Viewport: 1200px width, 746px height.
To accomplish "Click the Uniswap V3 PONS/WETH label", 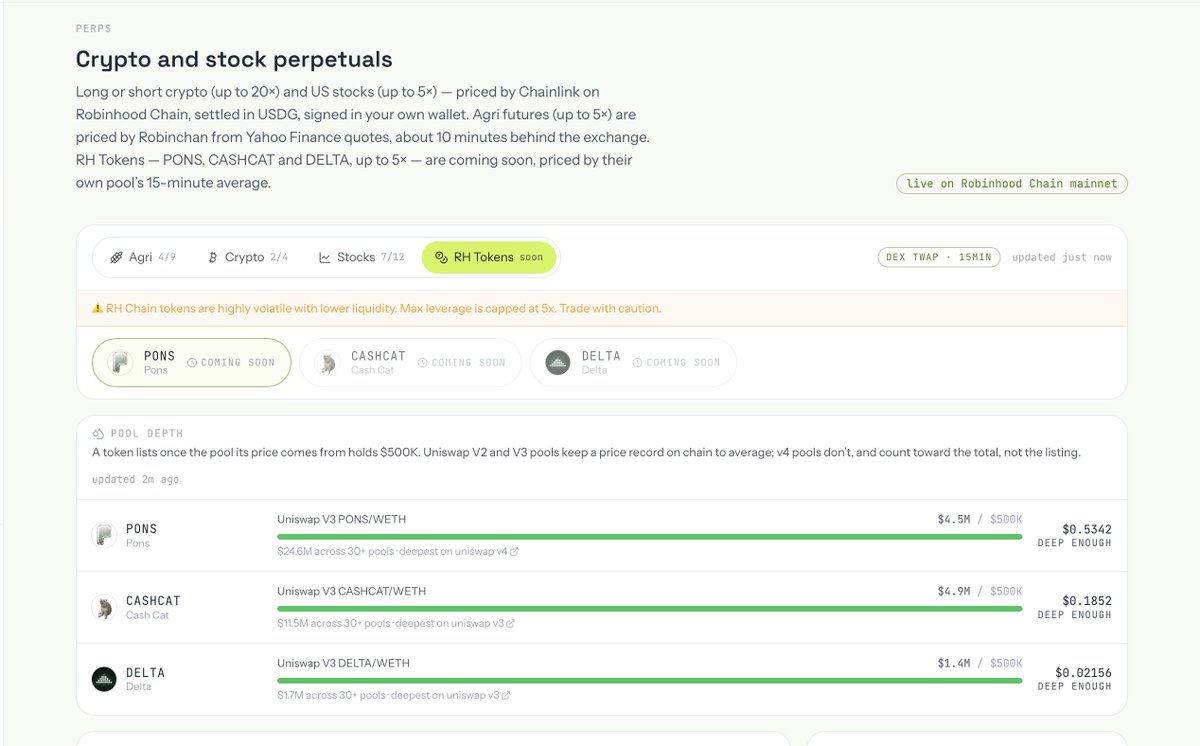I will [x=341, y=519].
